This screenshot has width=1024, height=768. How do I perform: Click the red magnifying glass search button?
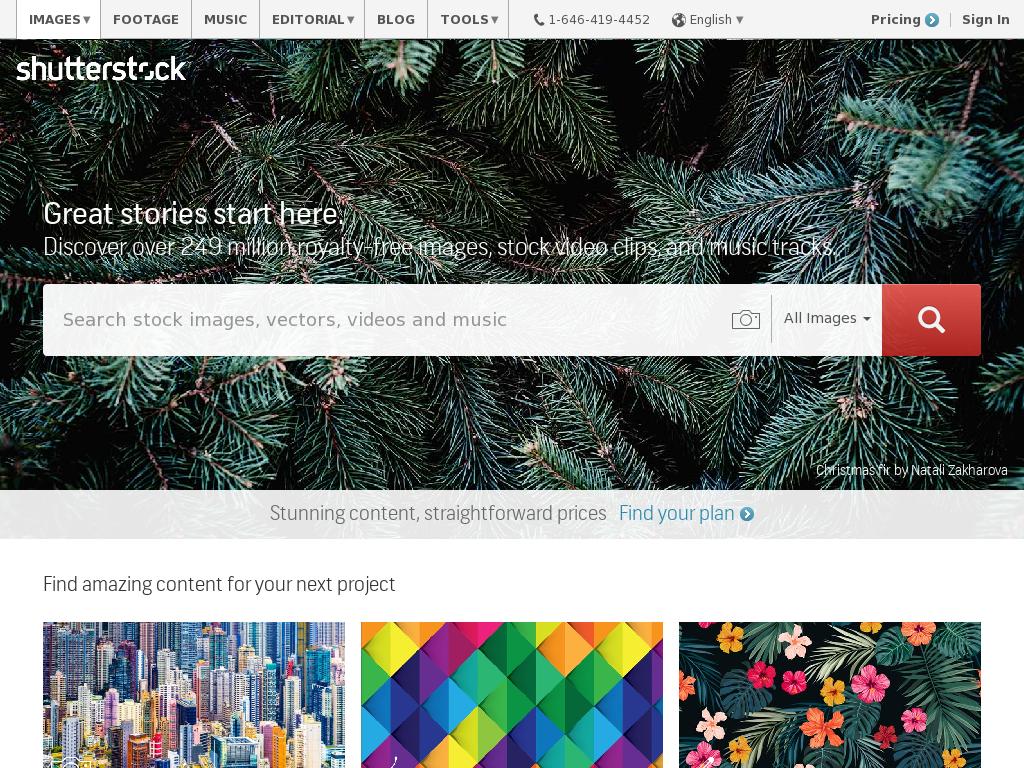coord(931,320)
